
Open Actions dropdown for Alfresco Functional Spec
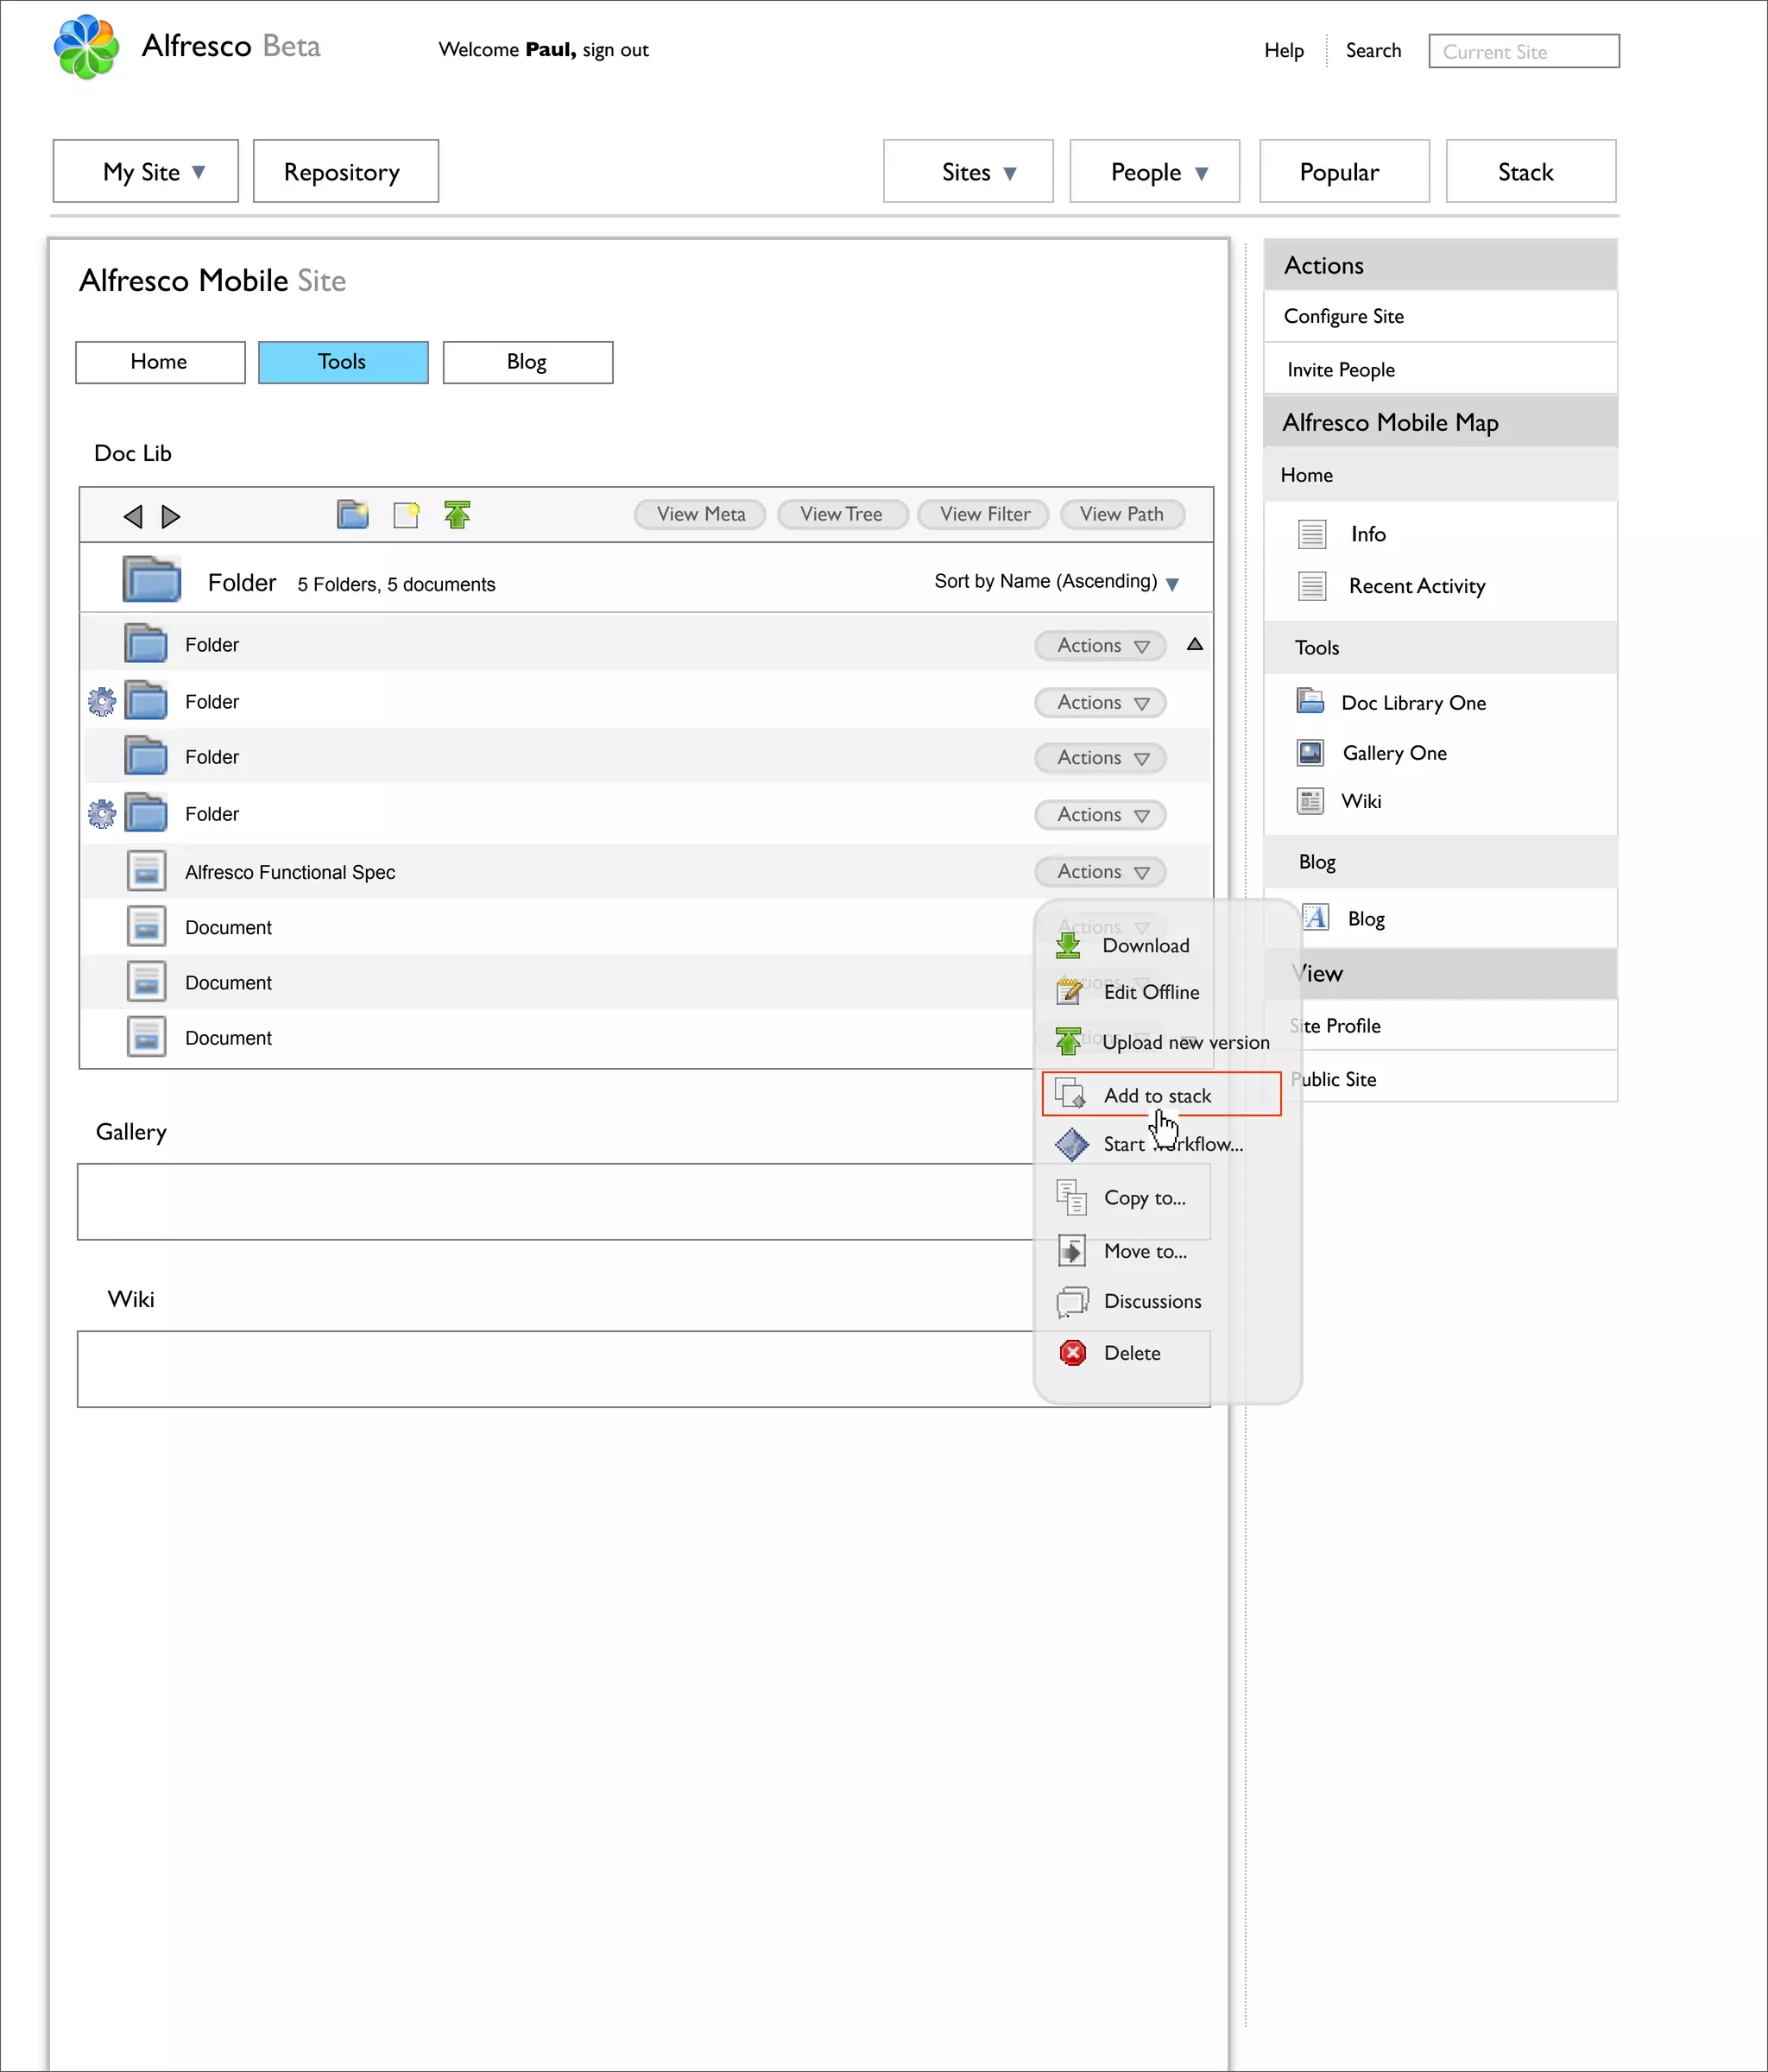point(1100,872)
